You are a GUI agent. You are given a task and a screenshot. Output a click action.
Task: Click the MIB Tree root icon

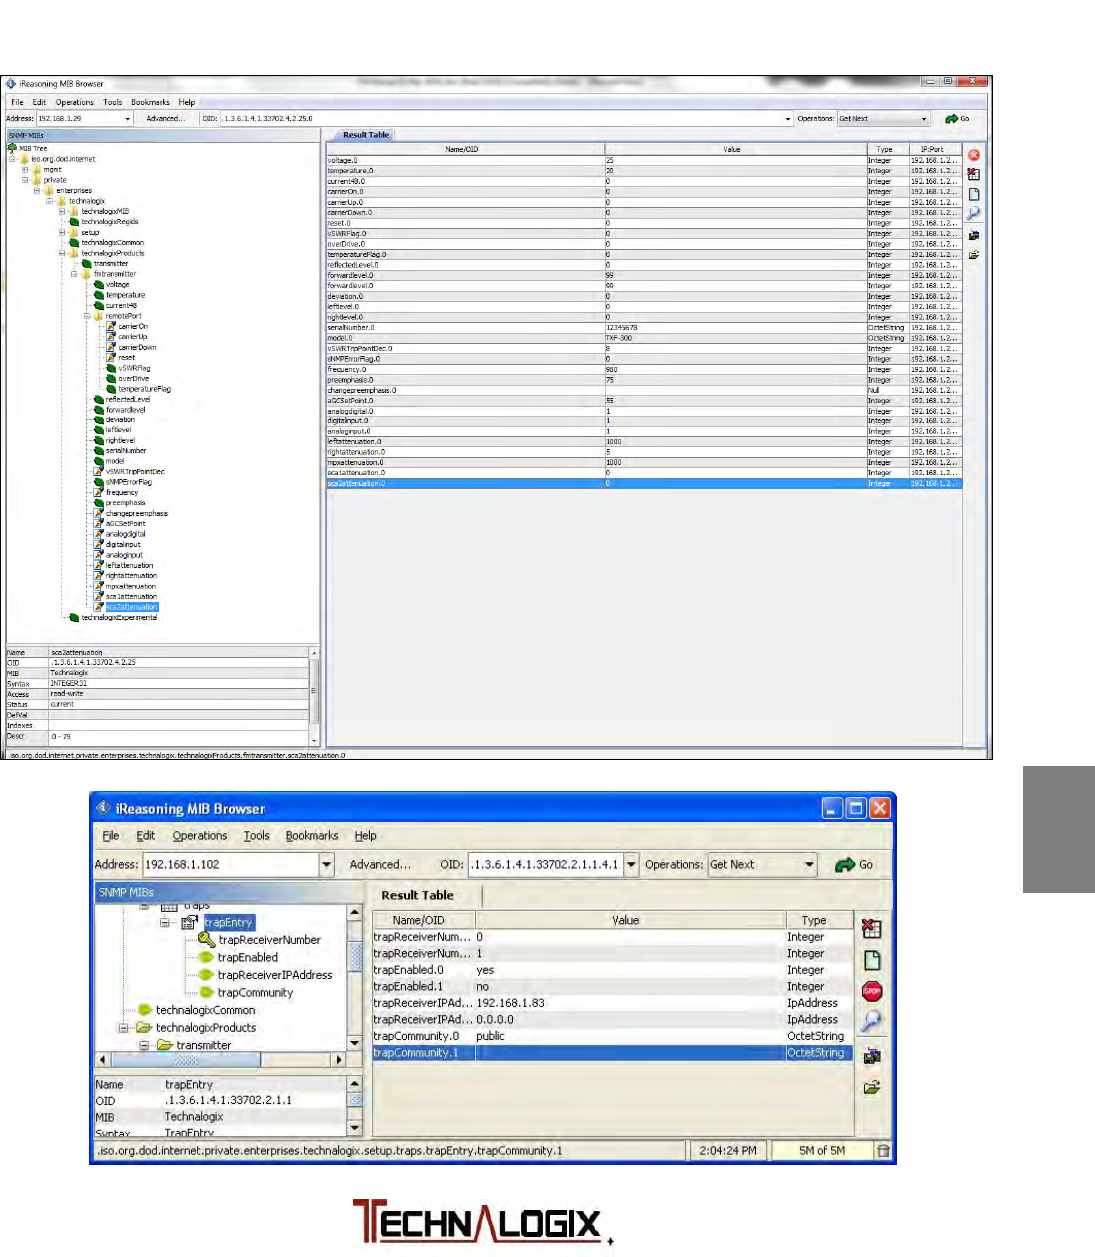12,148
